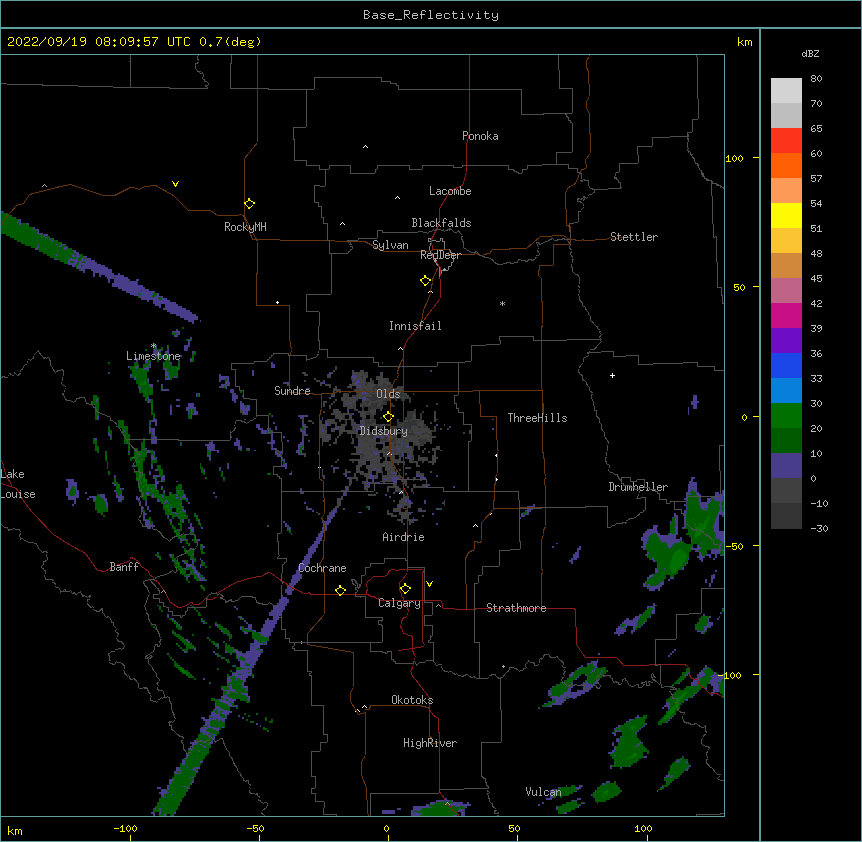Click the white plus marker northeast of Drumheller
Screen dimensions: 862x842
(612, 375)
